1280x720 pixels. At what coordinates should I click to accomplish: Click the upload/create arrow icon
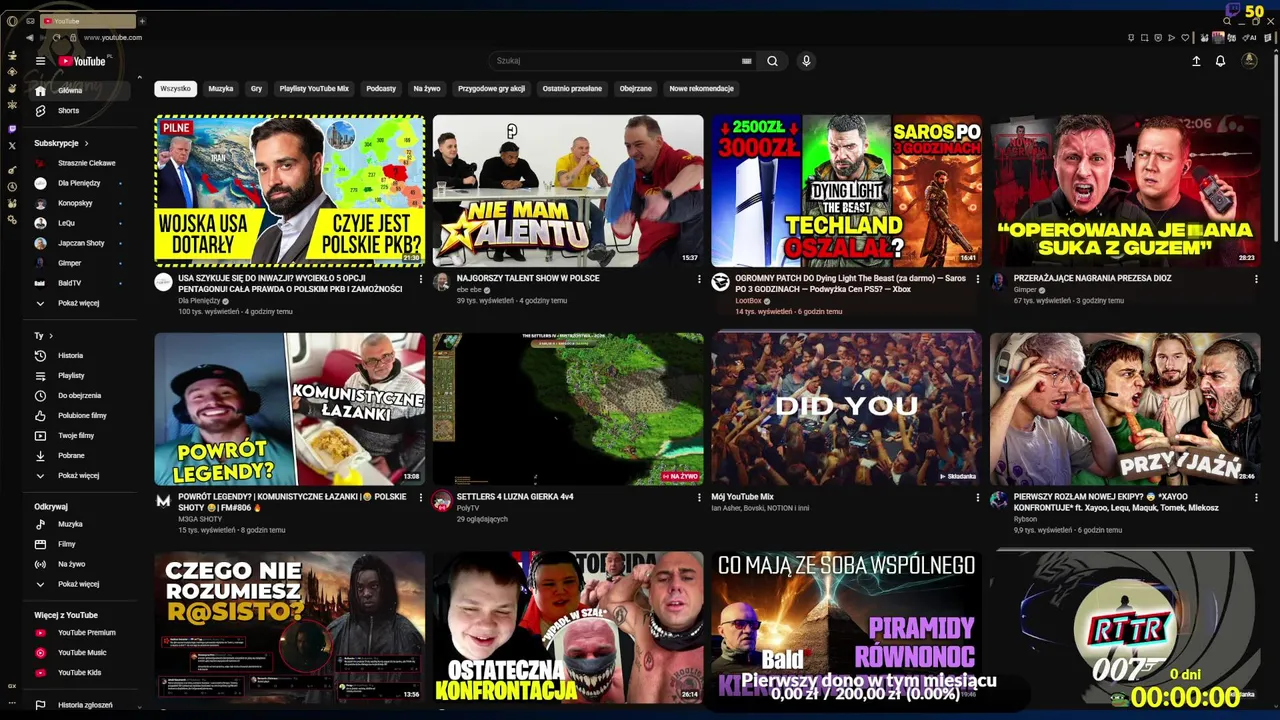coord(1196,61)
